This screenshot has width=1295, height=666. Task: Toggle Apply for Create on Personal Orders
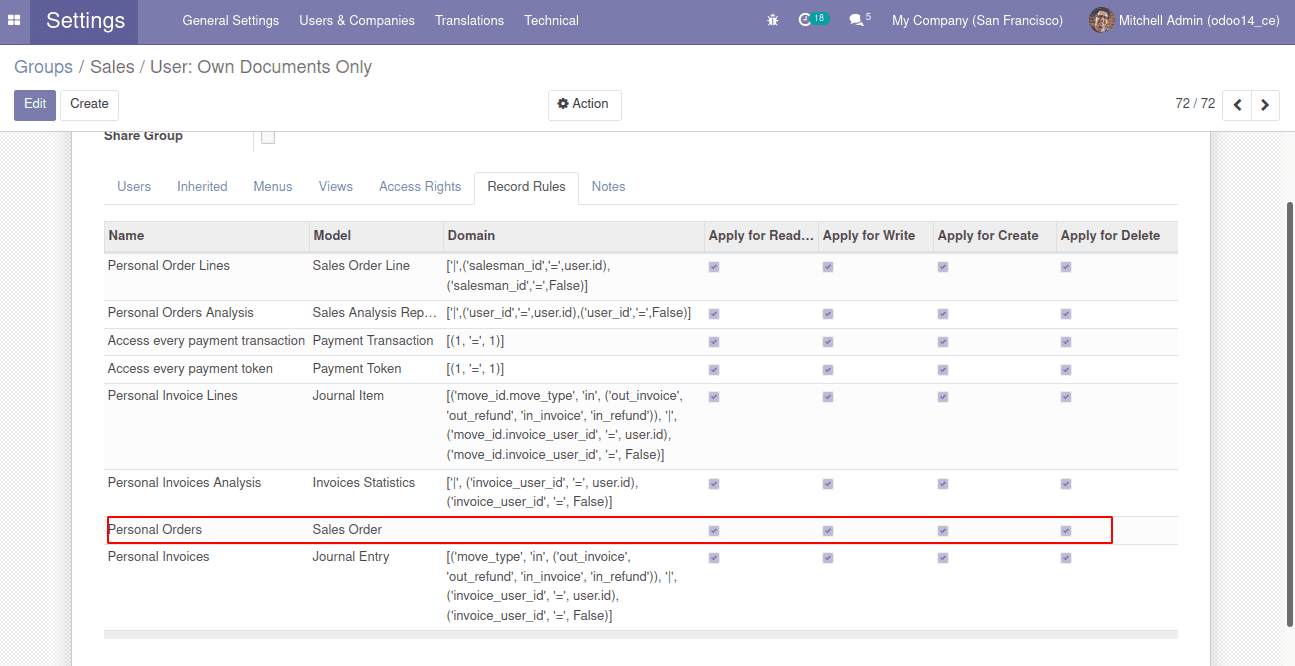point(943,531)
